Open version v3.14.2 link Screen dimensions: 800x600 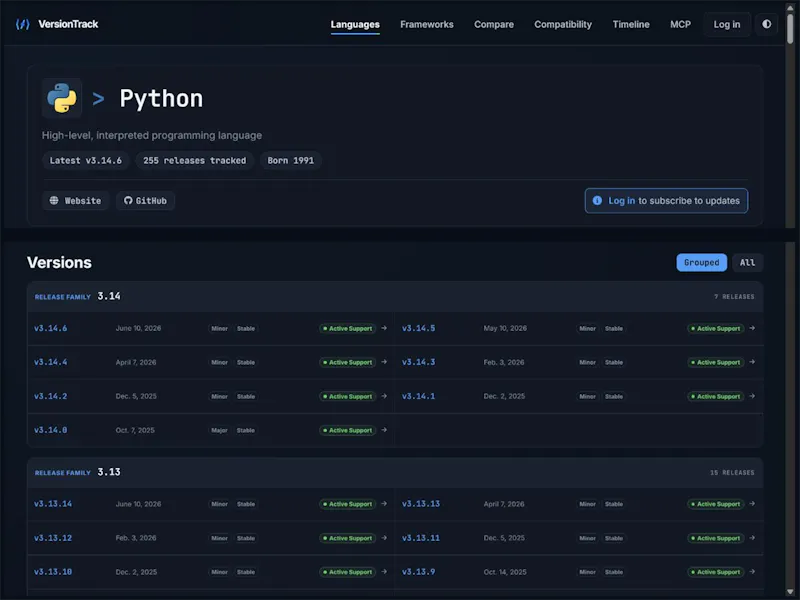point(51,396)
